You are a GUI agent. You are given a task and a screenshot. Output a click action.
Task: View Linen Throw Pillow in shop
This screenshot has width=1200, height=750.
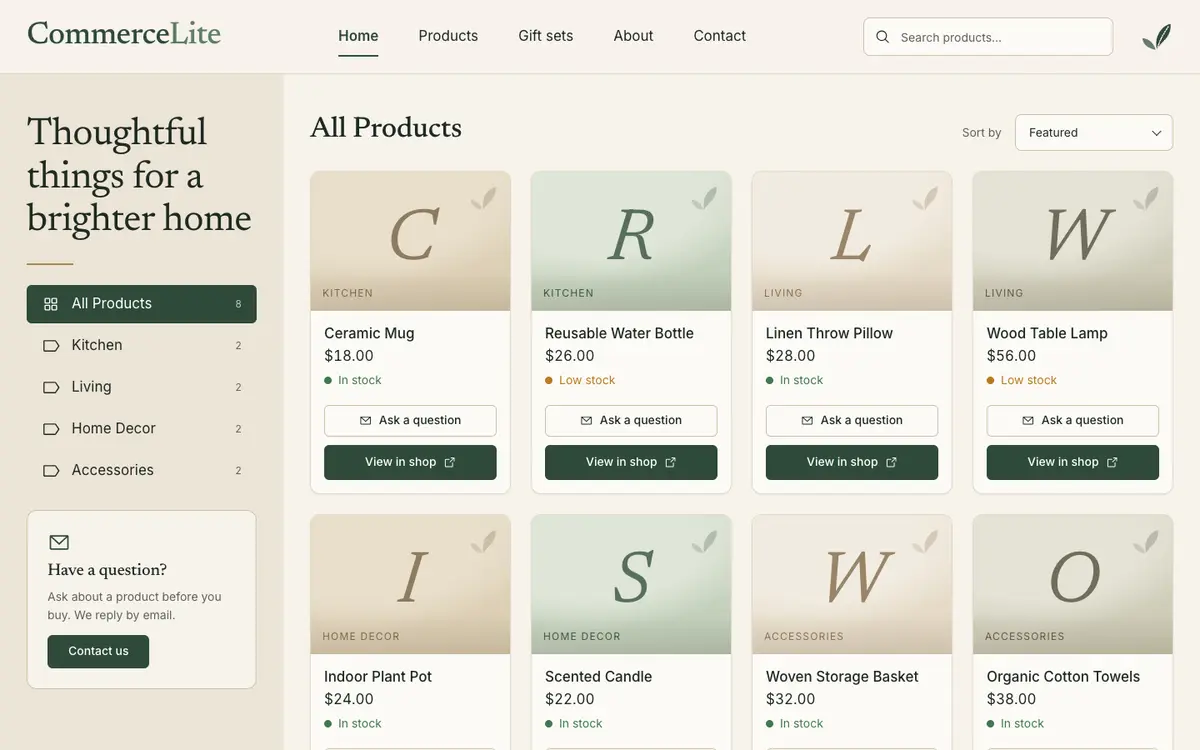tap(852, 462)
